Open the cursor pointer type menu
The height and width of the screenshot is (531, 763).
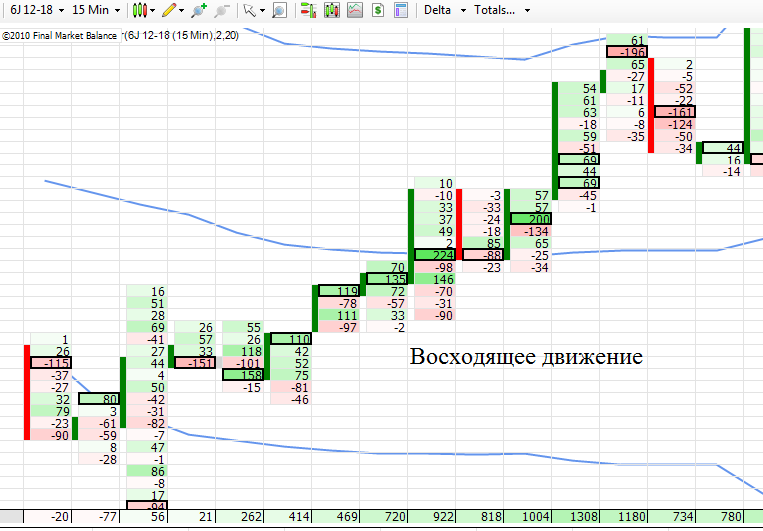point(254,10)
